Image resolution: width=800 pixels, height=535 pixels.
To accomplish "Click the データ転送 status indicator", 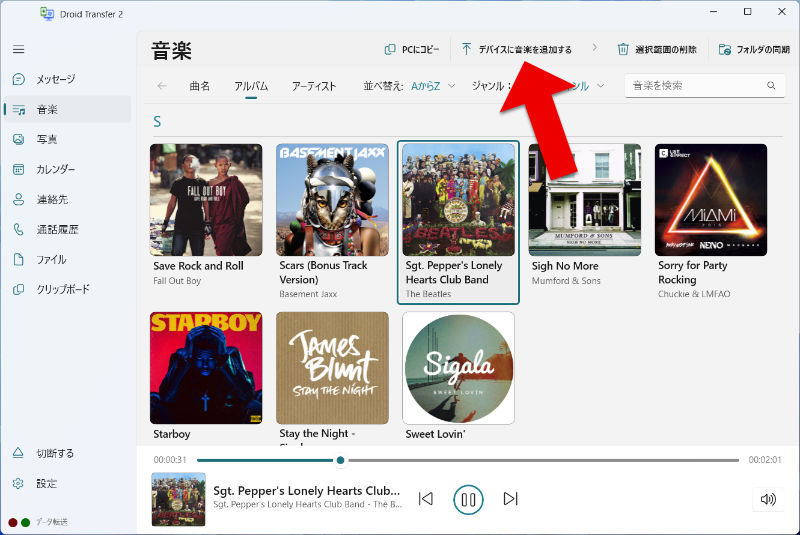I will tap(38, 522).
